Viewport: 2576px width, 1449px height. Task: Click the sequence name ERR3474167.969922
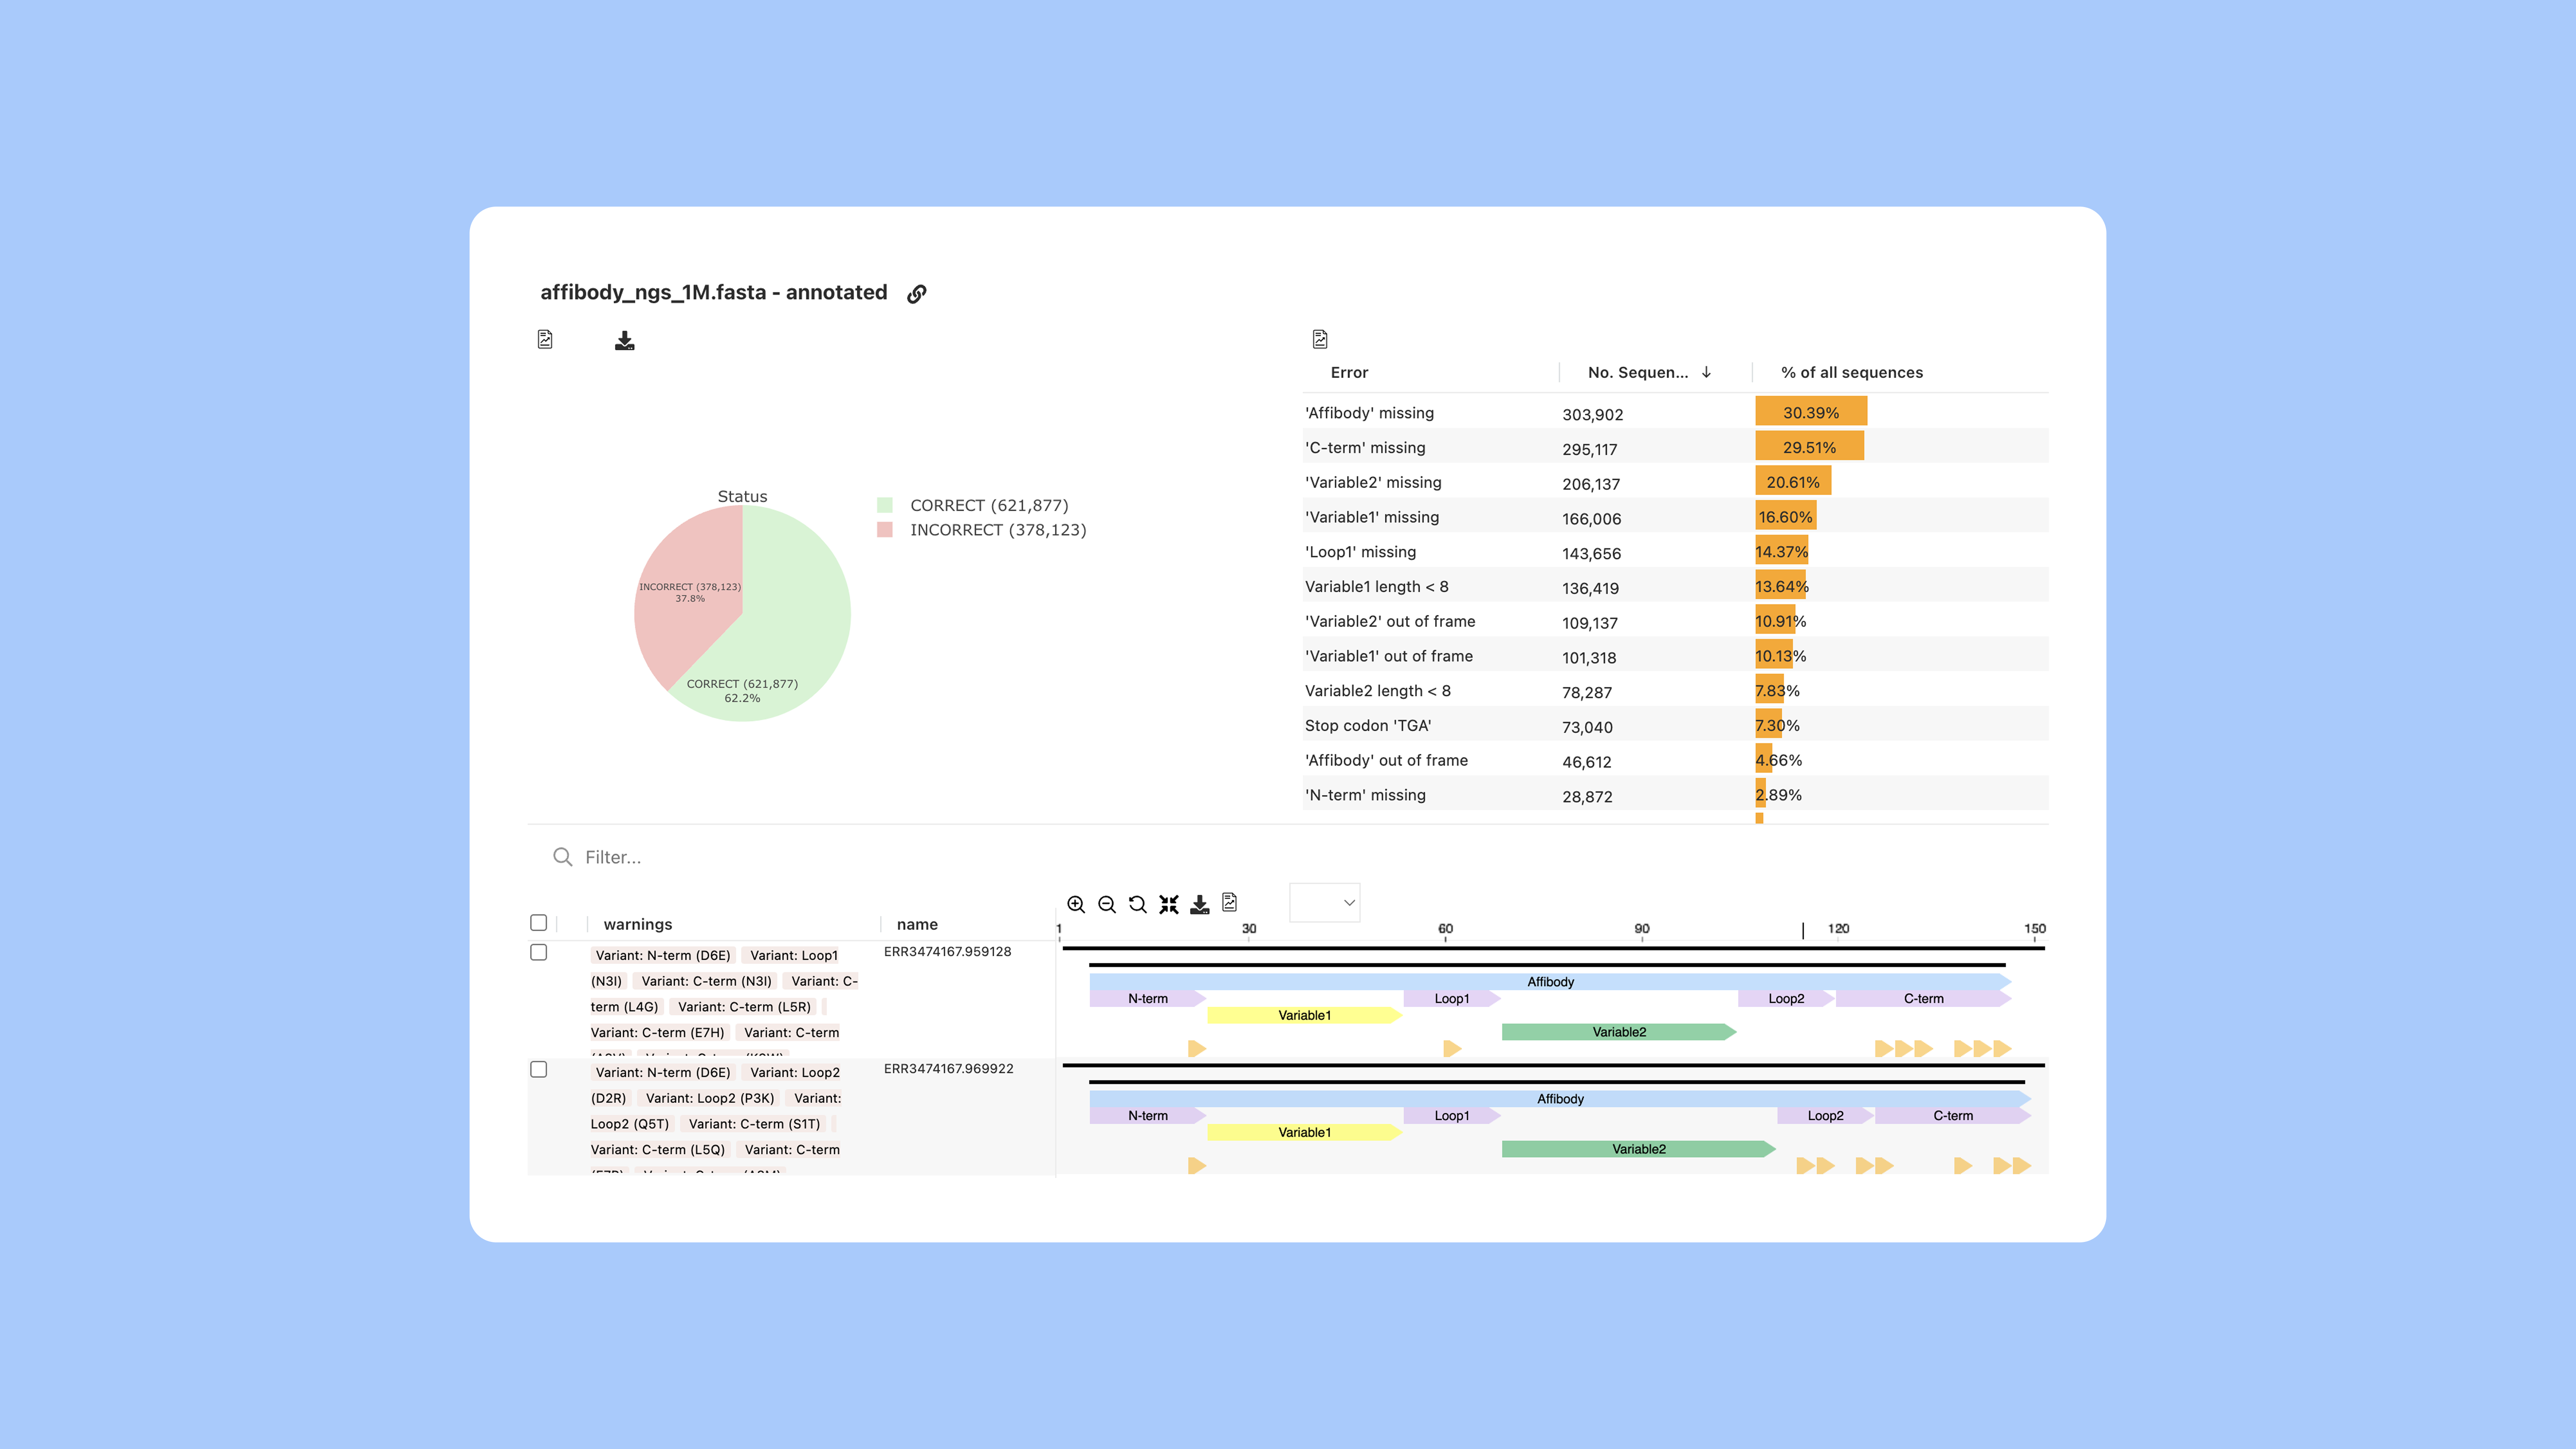coord(948,1068)
